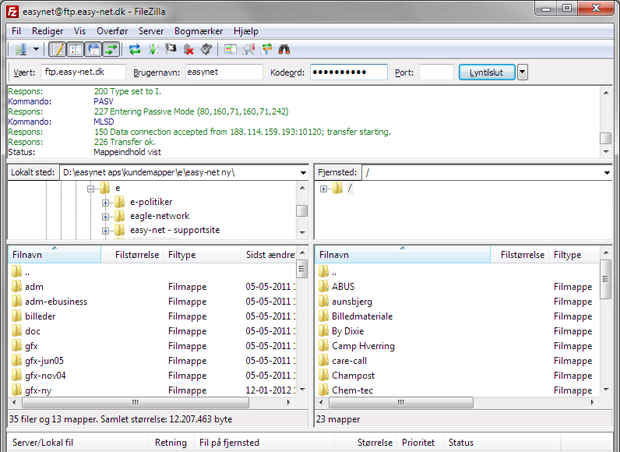Toggle local directory tree icon
620x452 pixels.
point(75,49)
